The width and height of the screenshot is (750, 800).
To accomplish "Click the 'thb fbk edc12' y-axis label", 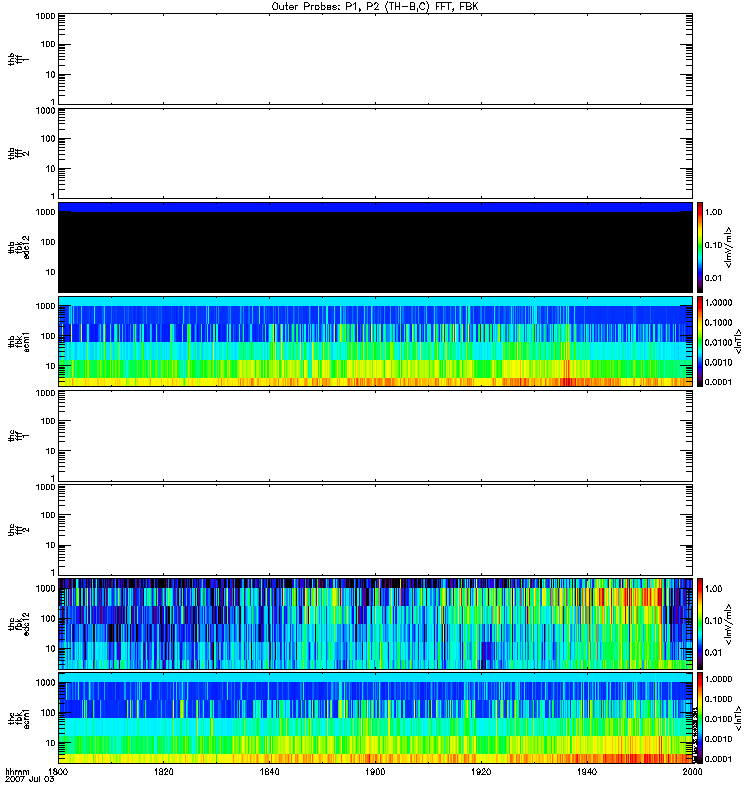I will click(x=18, y=247).
